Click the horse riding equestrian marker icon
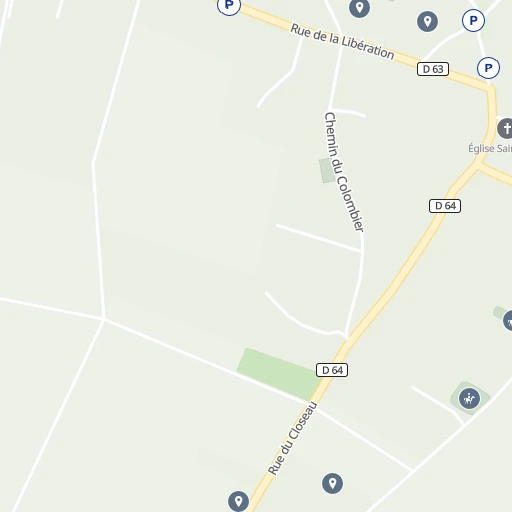 tap(469, 398)
